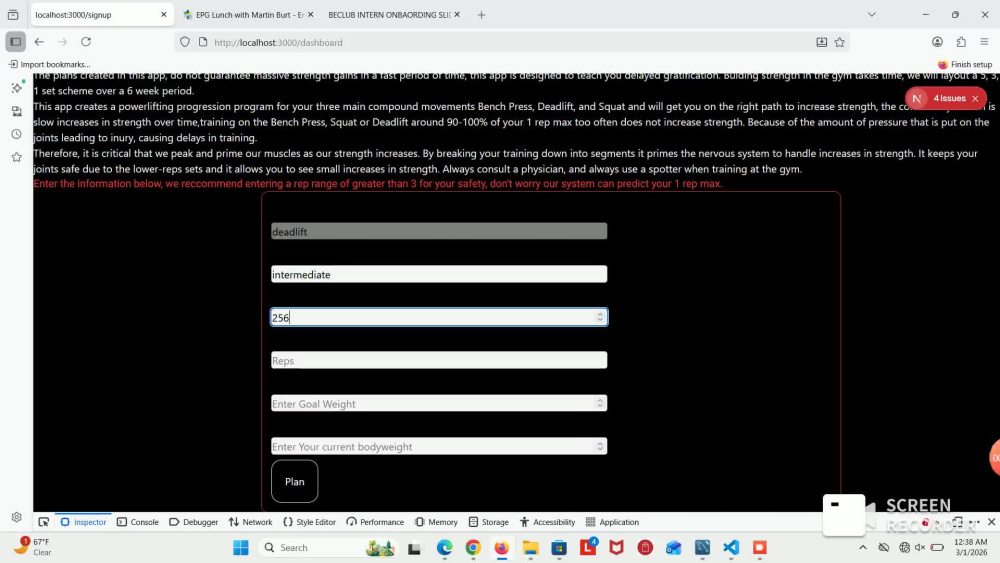Viewport: 1000px width, 563px height.
Task: Open Firefox from the taskbar
Action: [502, 548]
